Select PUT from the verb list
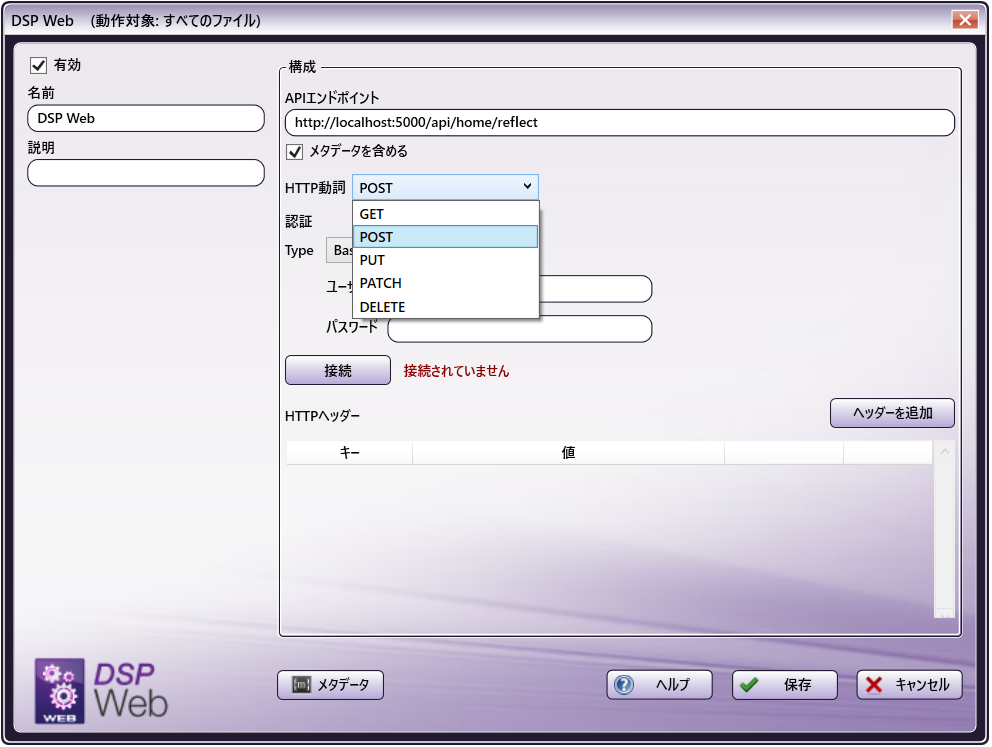 [446, 261]
